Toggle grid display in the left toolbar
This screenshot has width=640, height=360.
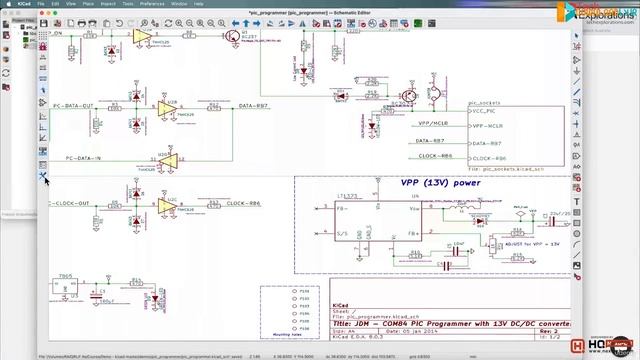tap(43, 36)
